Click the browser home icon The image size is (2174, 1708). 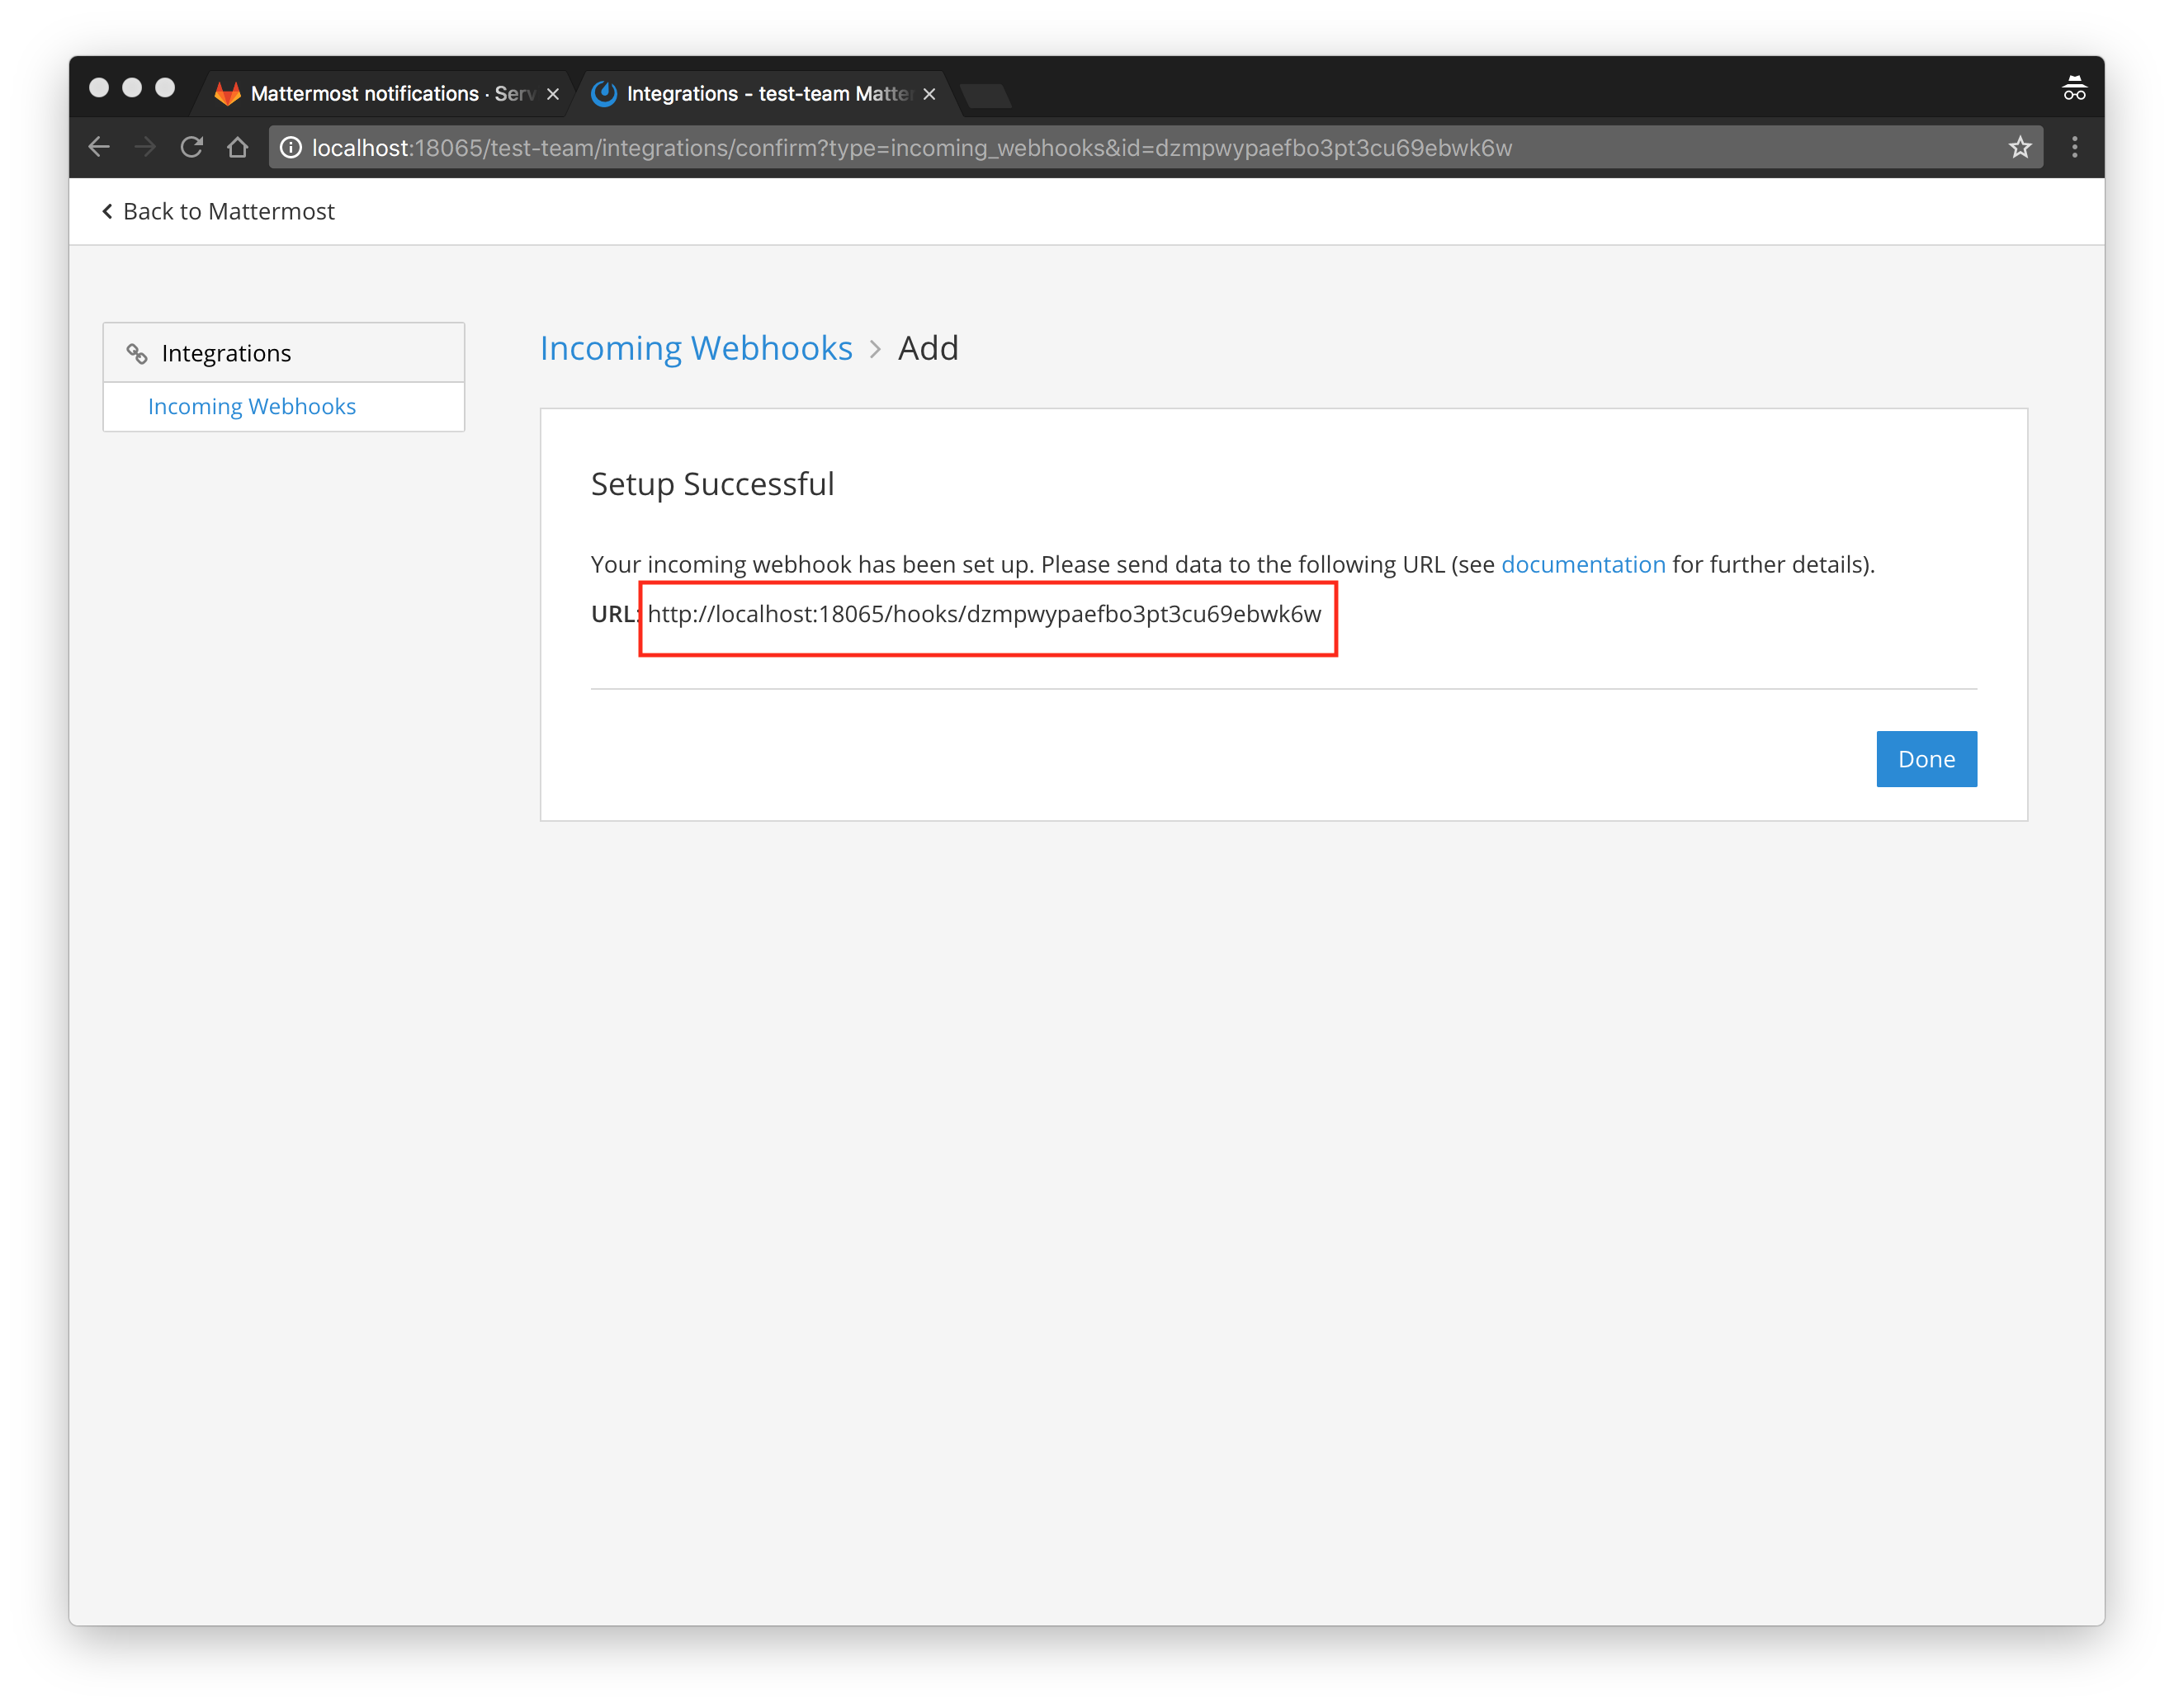tap(237, 148)
